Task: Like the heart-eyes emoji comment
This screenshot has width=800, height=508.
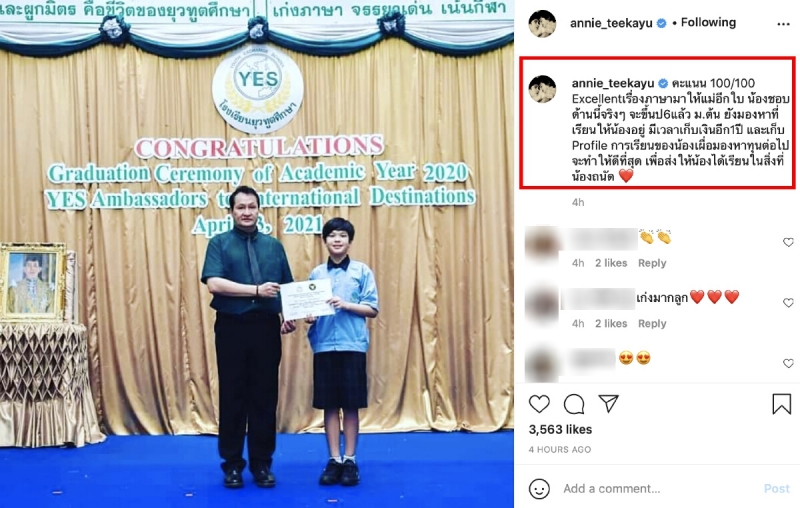Action: pos(788,363)
